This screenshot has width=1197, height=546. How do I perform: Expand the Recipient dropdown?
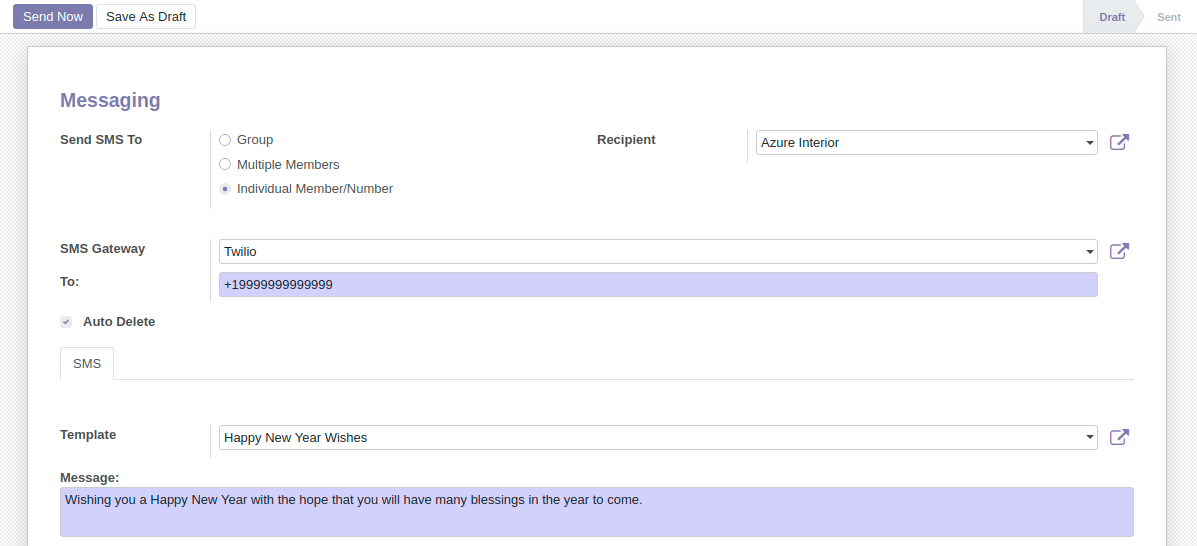(1089, 143)
